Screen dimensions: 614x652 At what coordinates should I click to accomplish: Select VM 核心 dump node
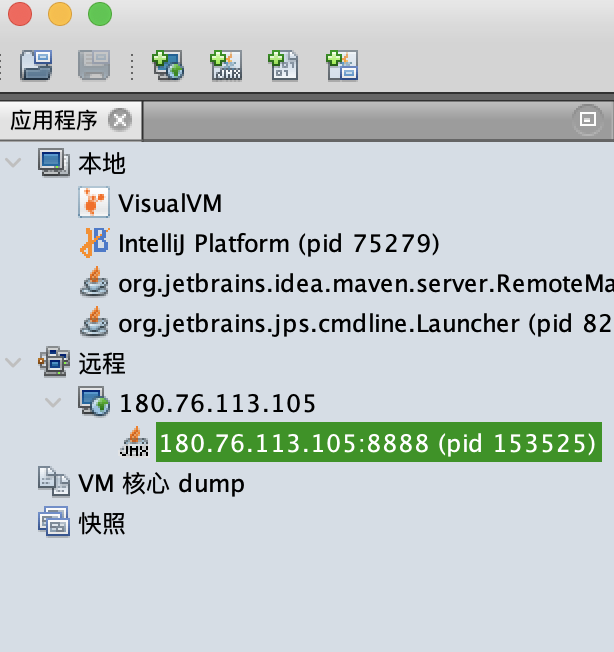point(162,484)
